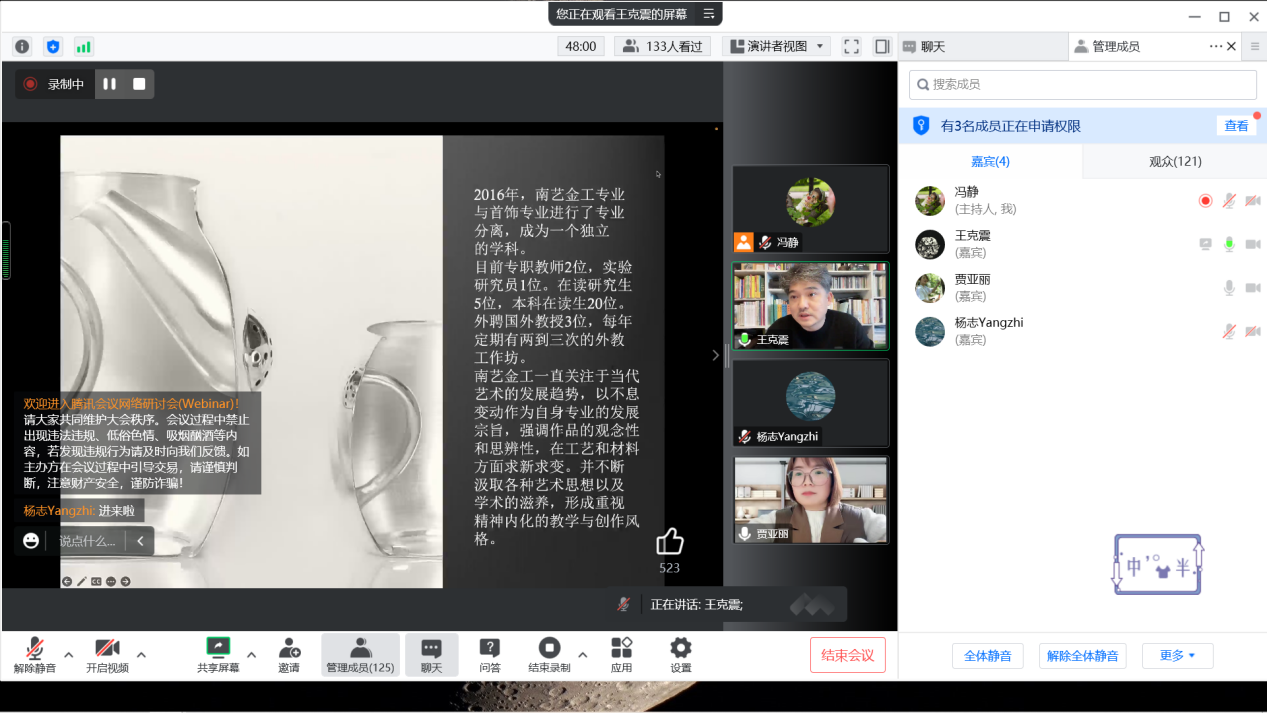Image resolution: width=1267 pixels, height=713 pixels.
Task: Open the 演讲者视图 view dropdown
Action: [x=777, y=46]
